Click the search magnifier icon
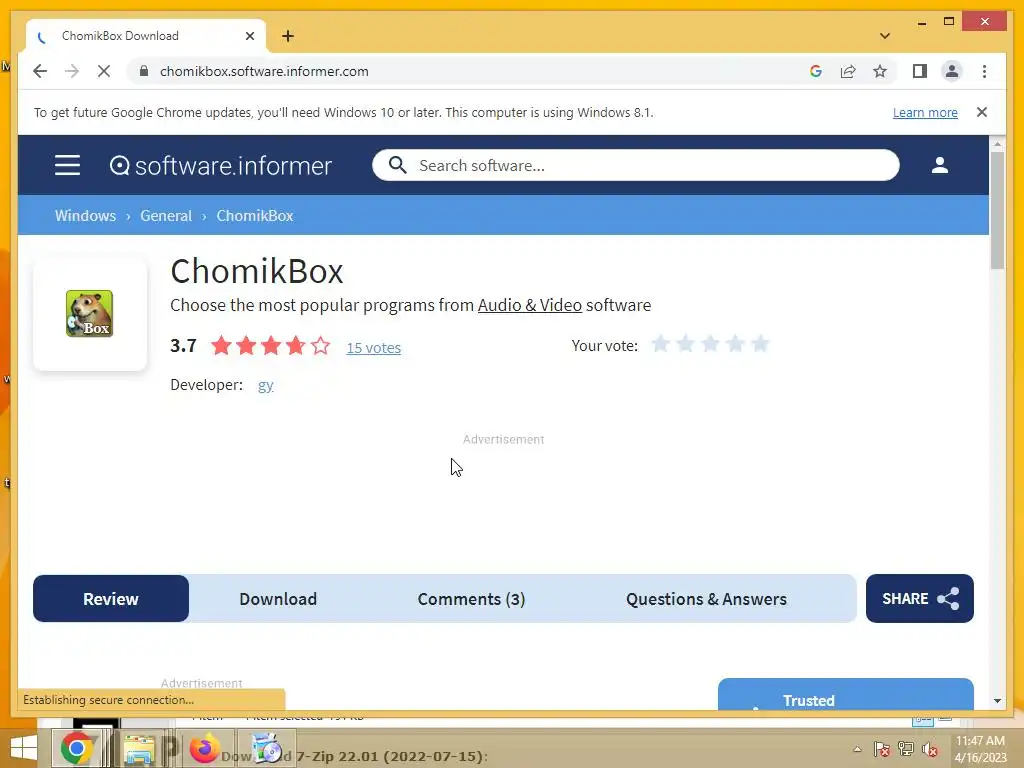The height and width of the screenshot is (768, 1024). [x=398, y=165]
